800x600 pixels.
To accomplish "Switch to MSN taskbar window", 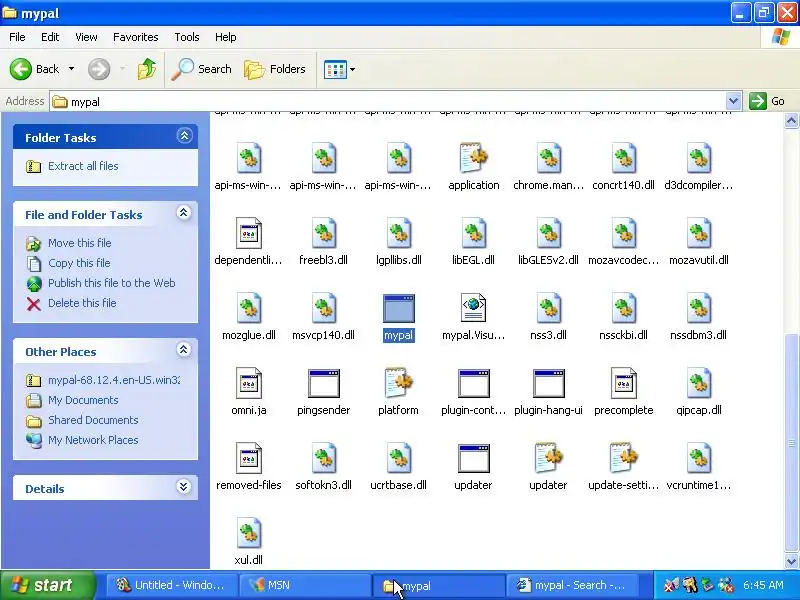I will pyautogui.click(x=305, y=585).
